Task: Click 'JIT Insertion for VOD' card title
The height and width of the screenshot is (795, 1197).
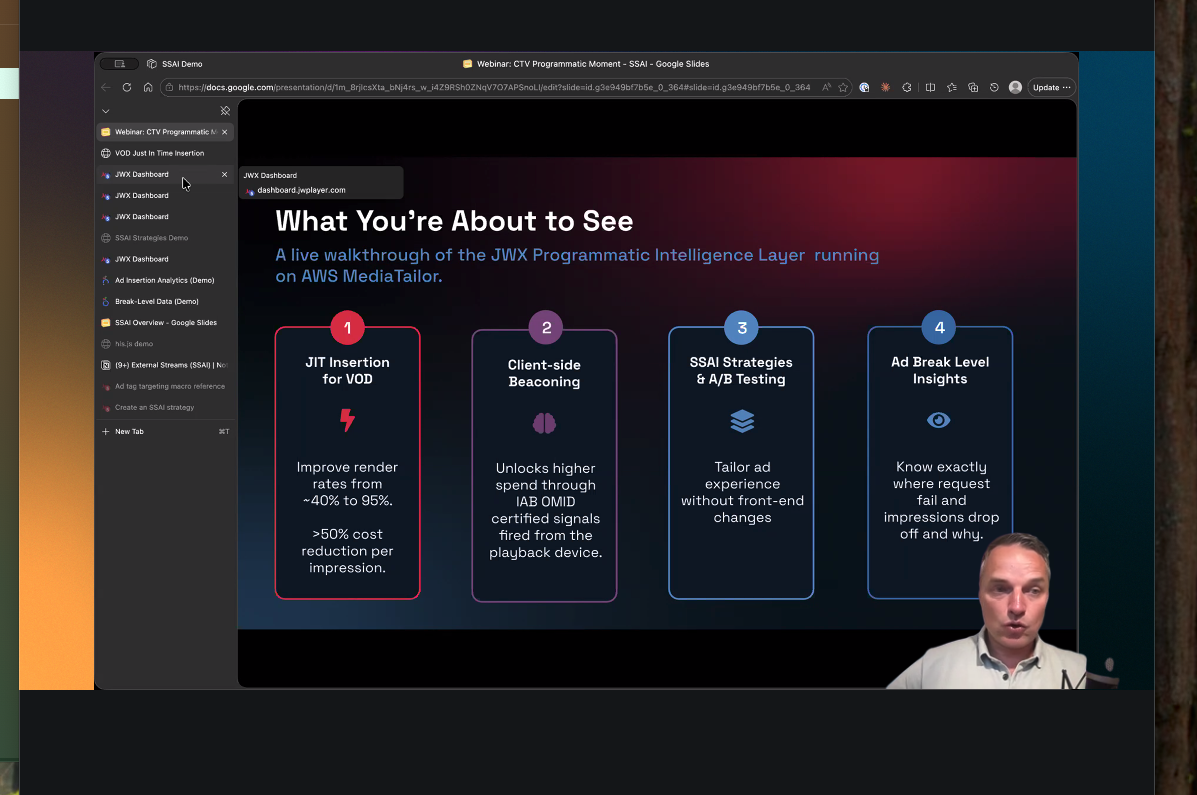Action: (347, 370)
